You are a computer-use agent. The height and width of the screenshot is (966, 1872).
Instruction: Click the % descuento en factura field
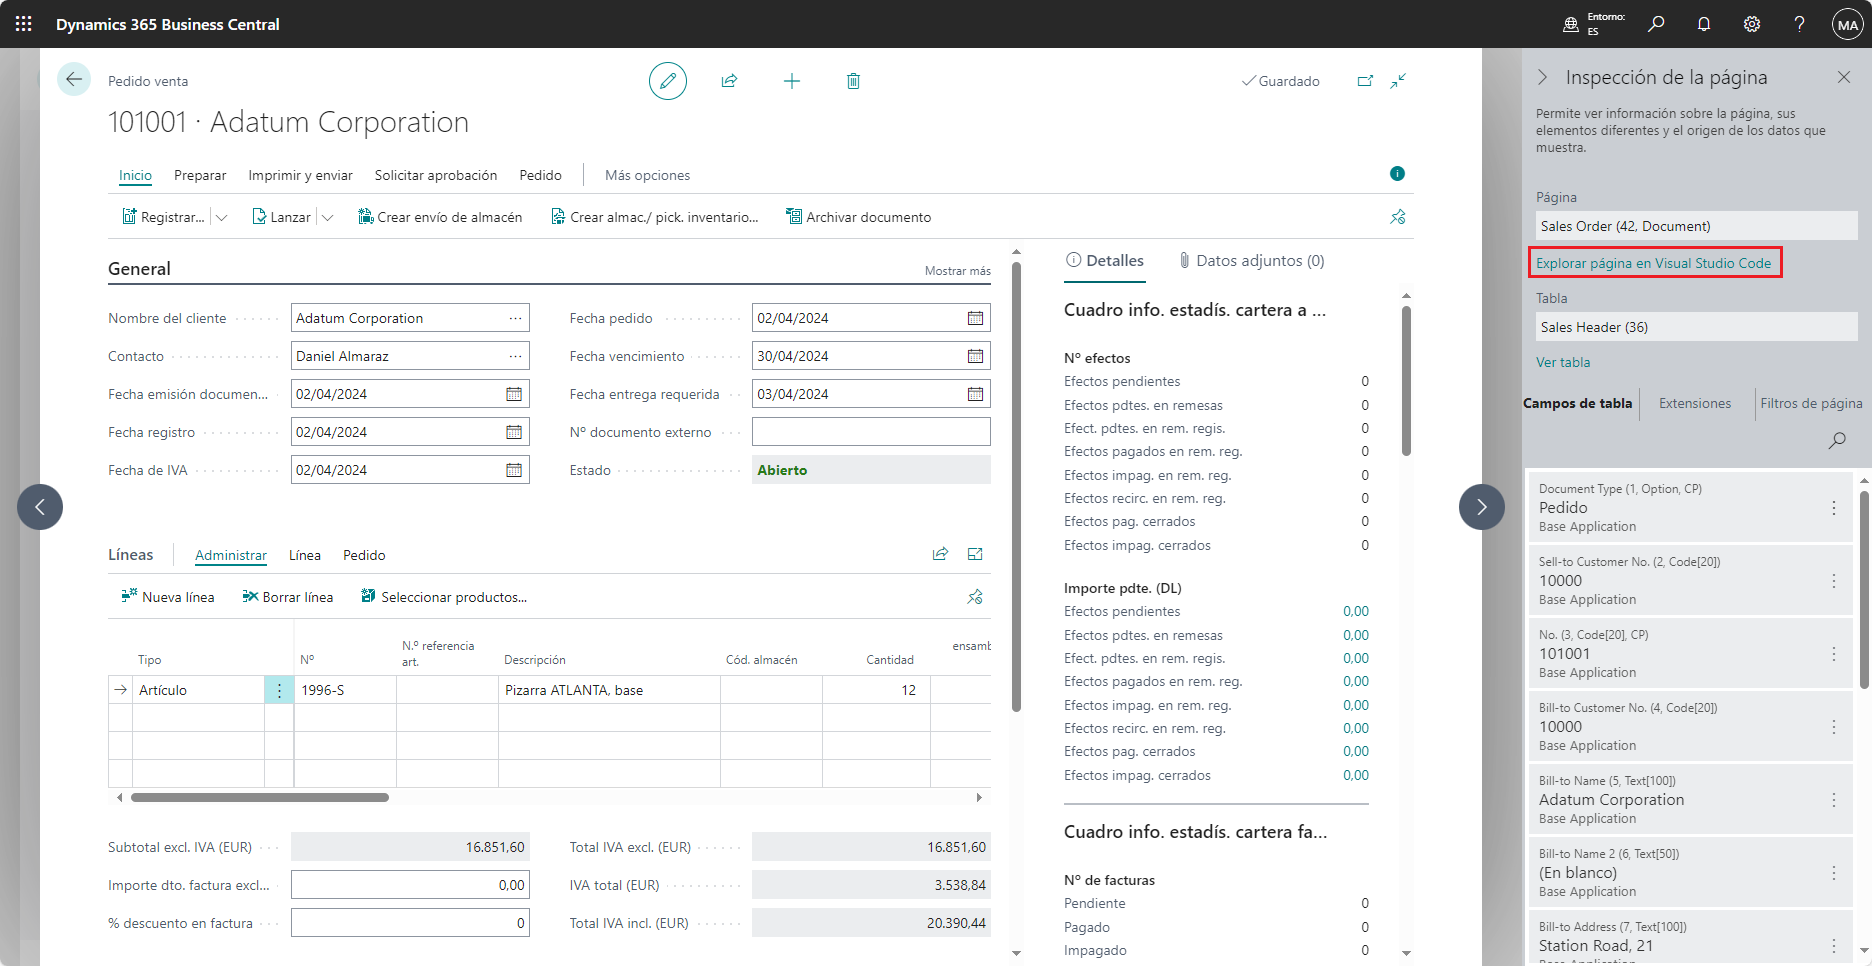[x=410, y=923]
